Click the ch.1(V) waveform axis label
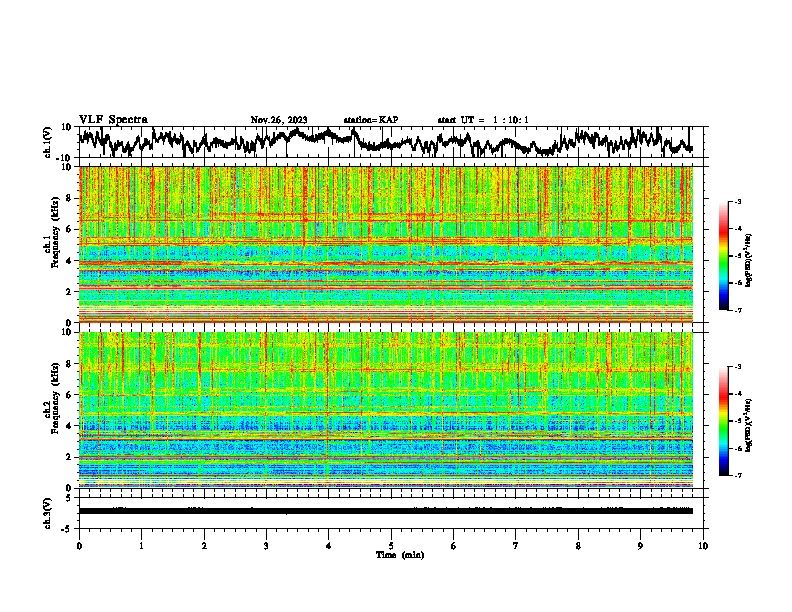 (48, 142)
